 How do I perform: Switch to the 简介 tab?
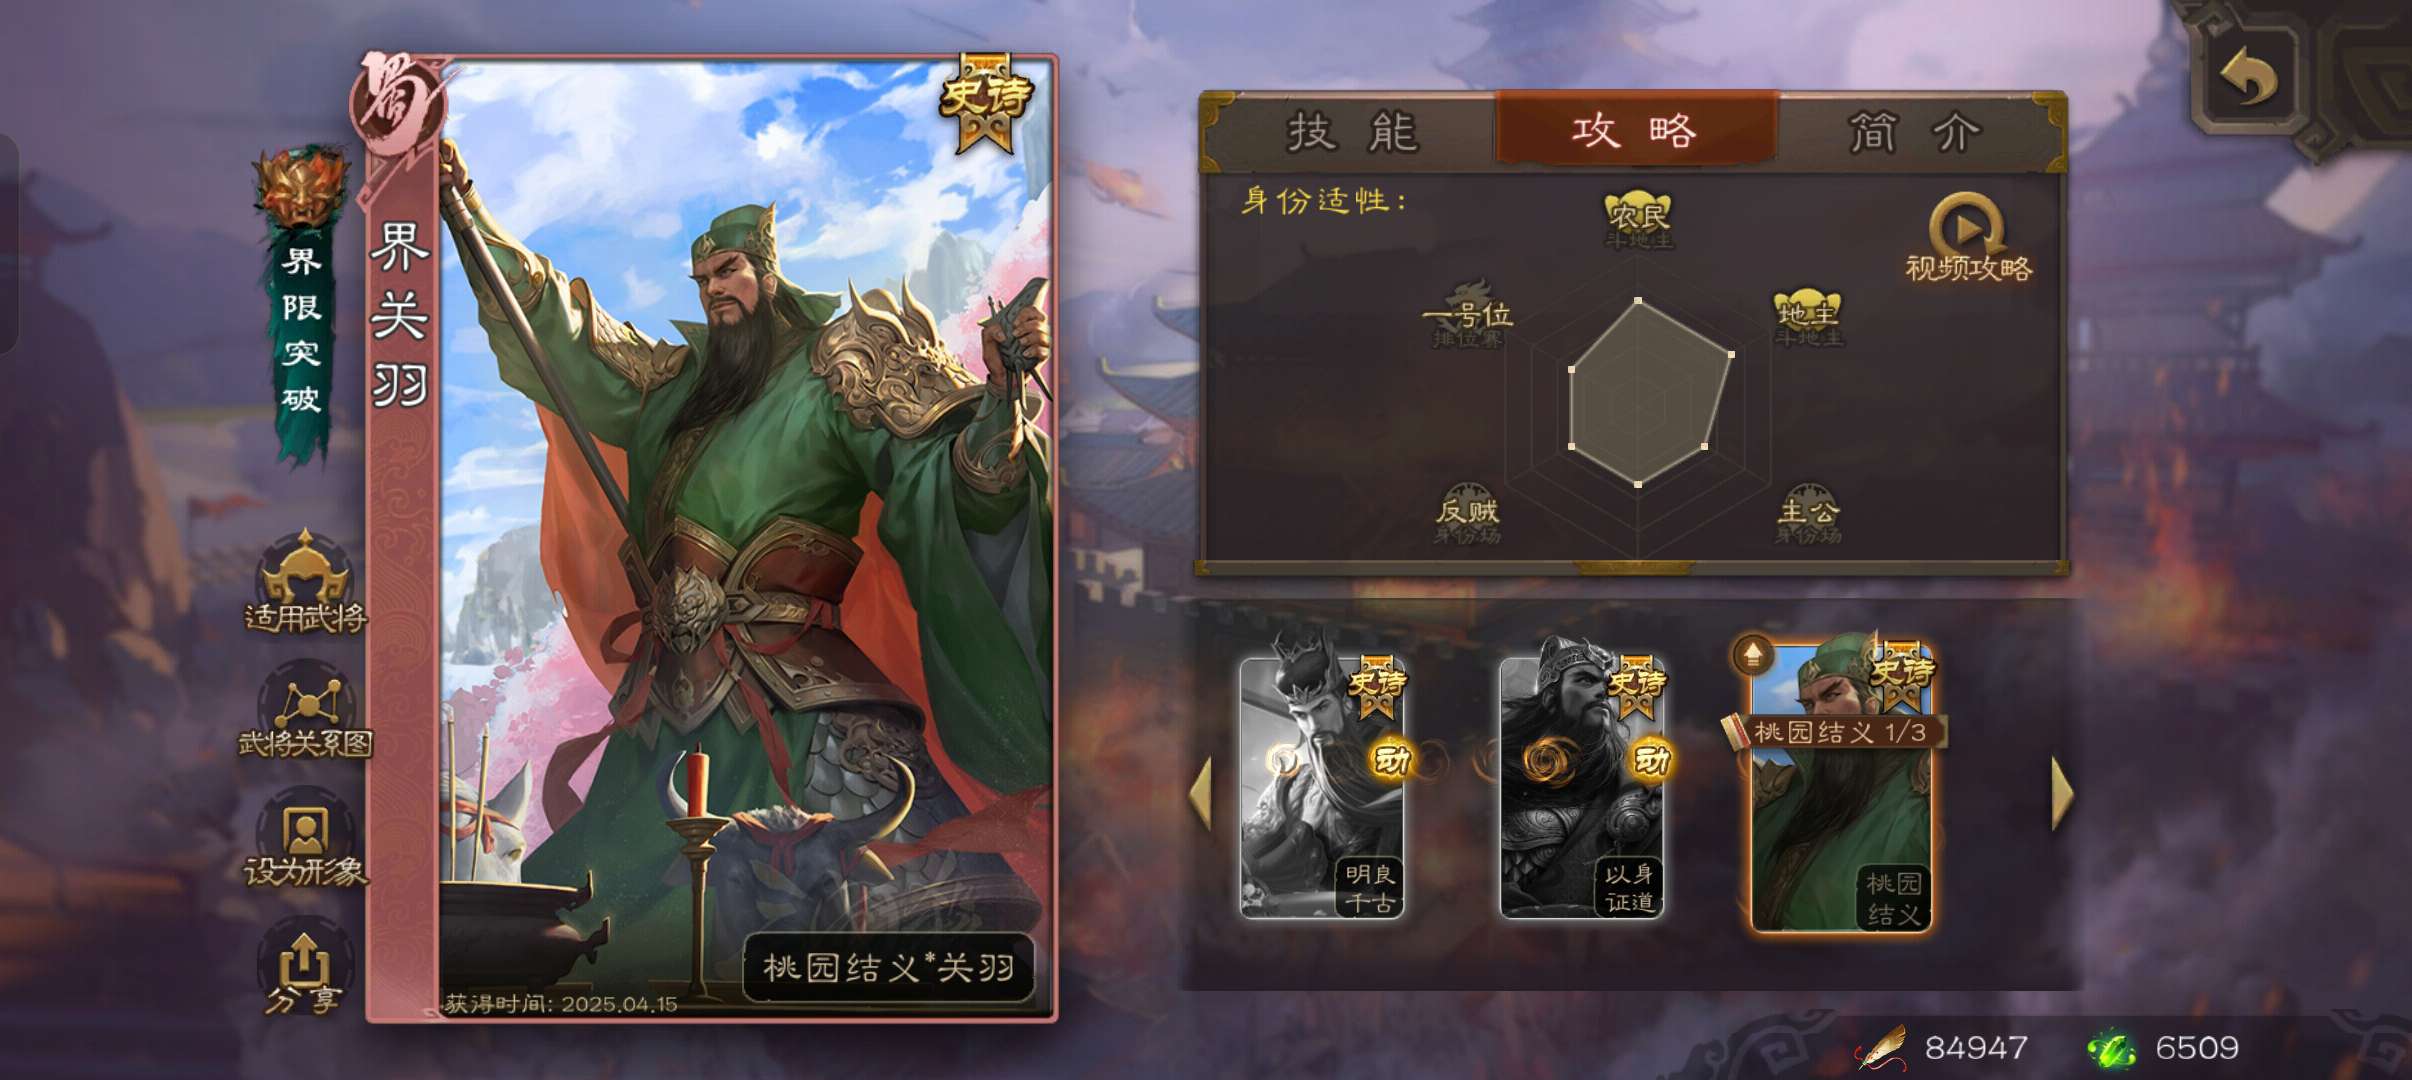1914,132
